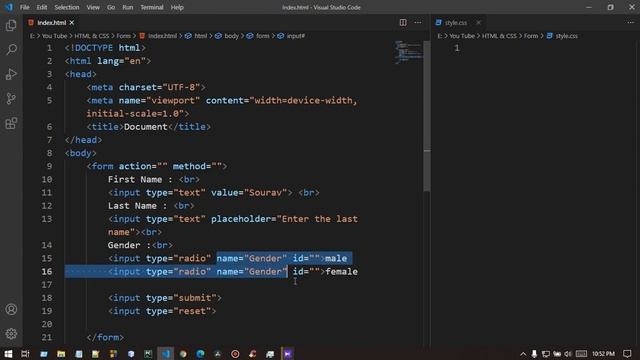Close the style.css tab

coord(478,22)
